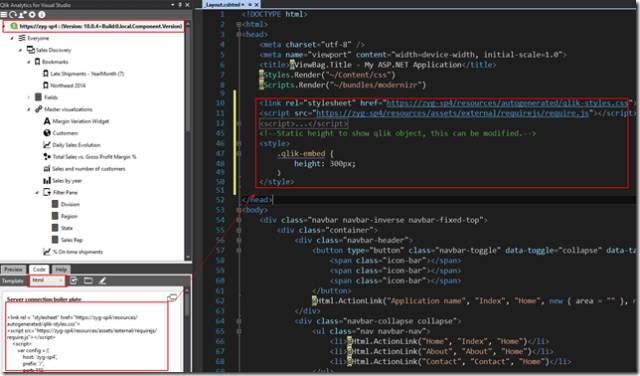Click the Fields node icon
Screen dimensions: 640x376
(38, 97)
